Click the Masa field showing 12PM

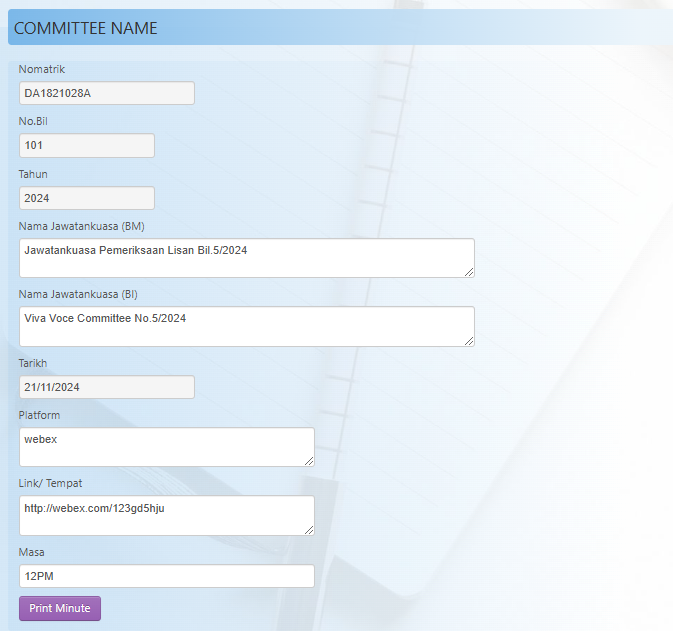[166, 576]
